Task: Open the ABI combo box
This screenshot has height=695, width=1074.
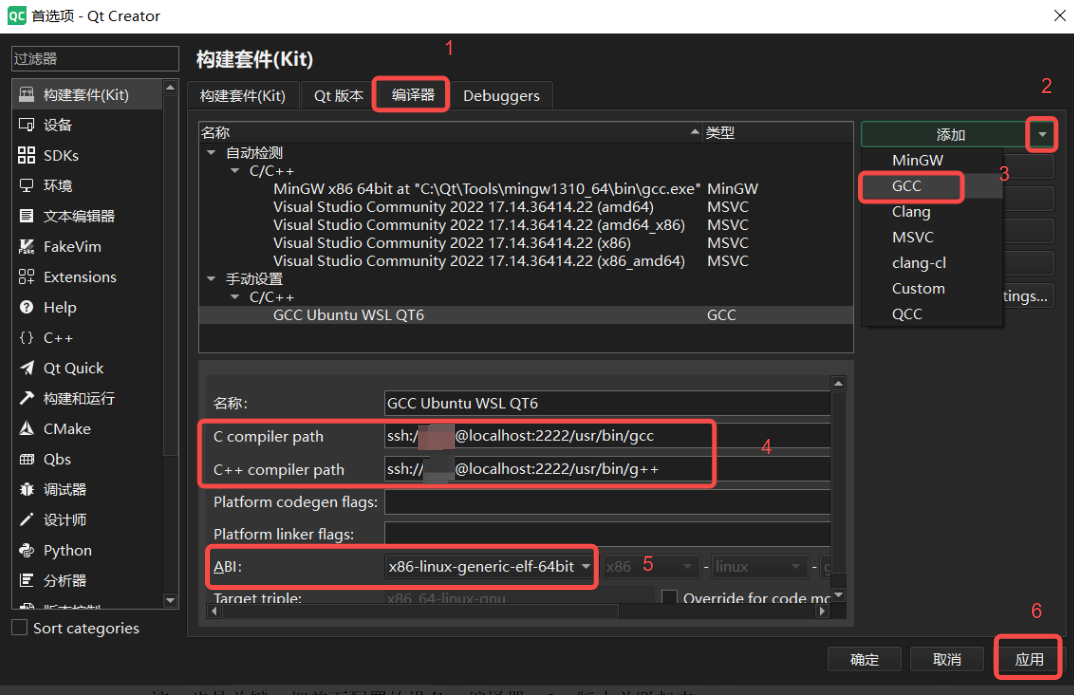Action: coord(490,566)
